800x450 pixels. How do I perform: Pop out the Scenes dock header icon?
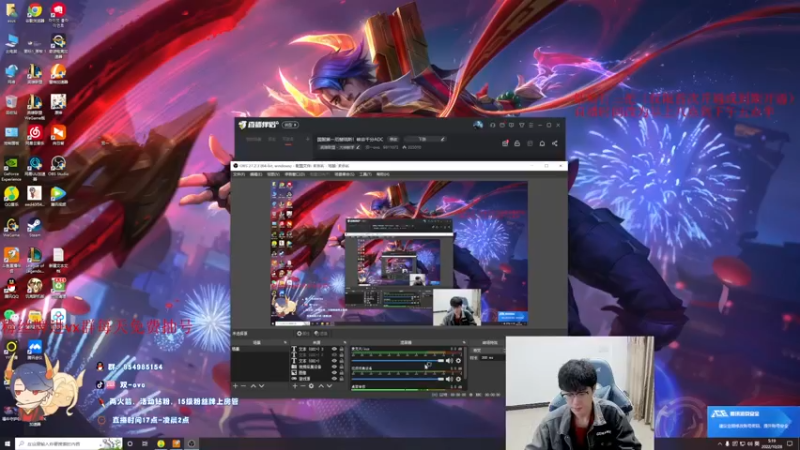(285, 342)
